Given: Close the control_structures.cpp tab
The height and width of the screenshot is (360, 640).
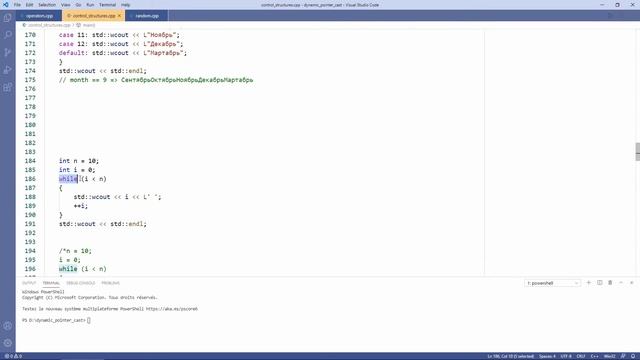Looking at the screenshot, I should coord(119,16).
